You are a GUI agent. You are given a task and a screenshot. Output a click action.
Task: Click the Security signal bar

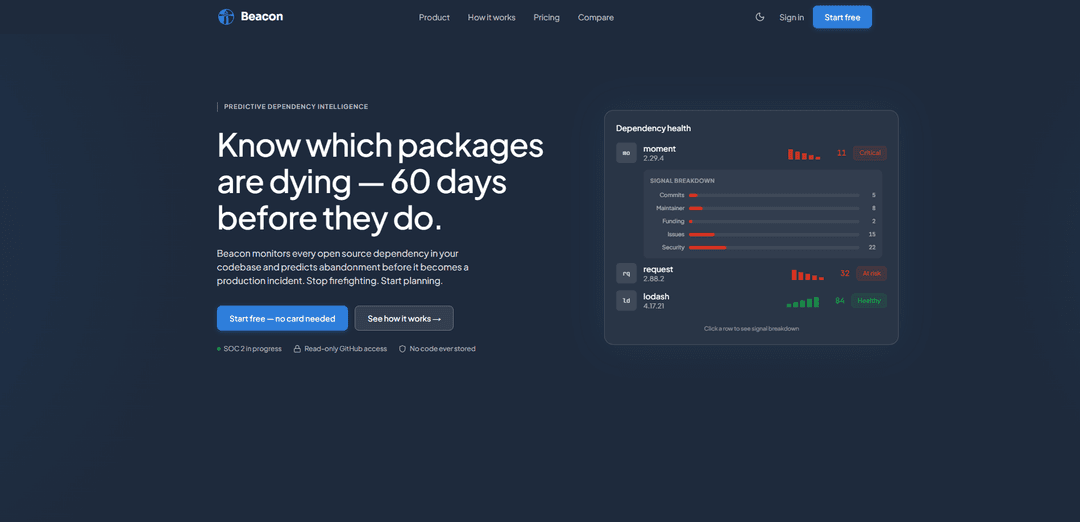[774, 248]
